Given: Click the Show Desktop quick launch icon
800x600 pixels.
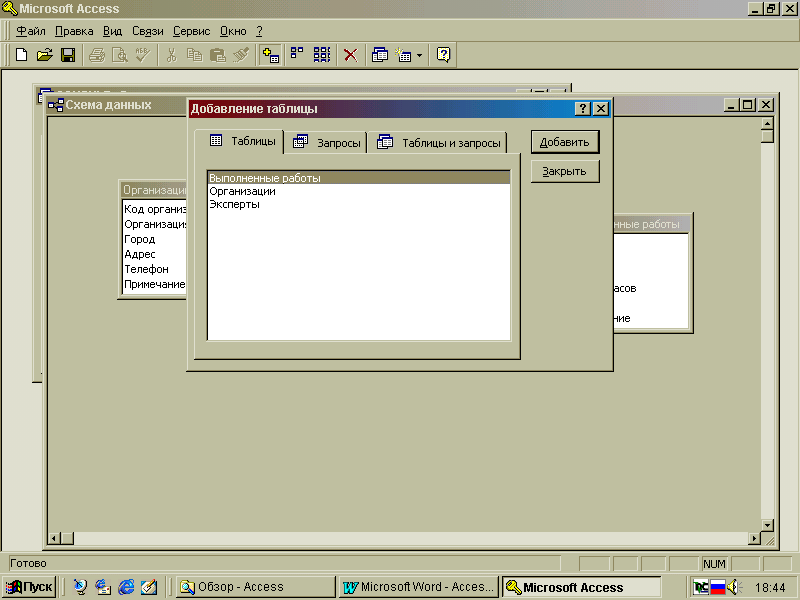Looking at the screenshot, I should pyautogui.click(x=148, y=587).
